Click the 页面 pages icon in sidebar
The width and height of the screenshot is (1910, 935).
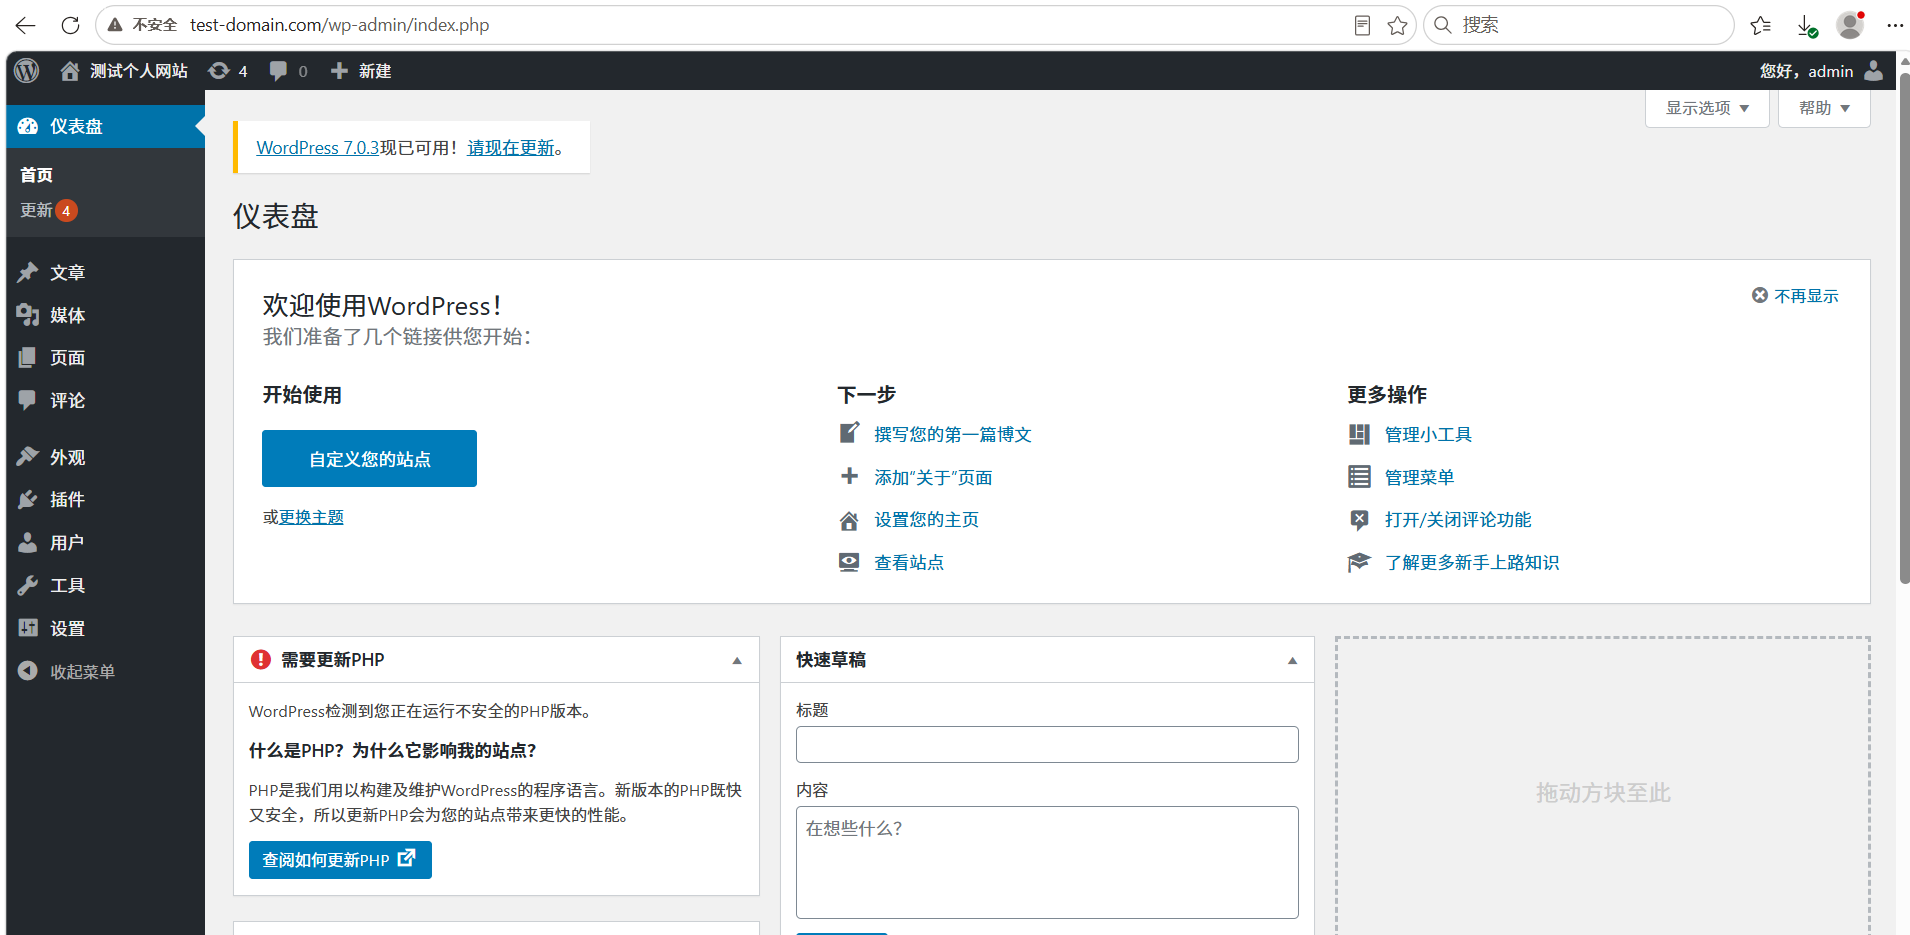coord(28,357)
